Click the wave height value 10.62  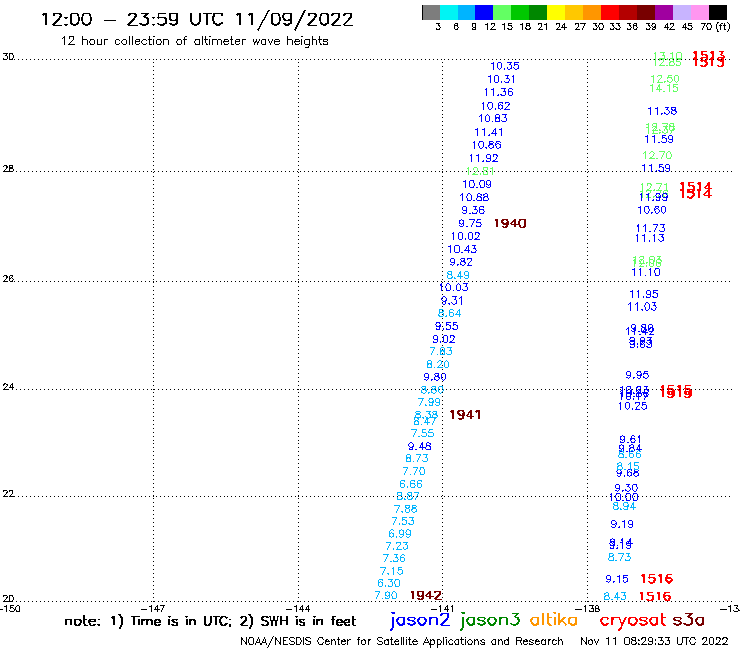point(496,106)
